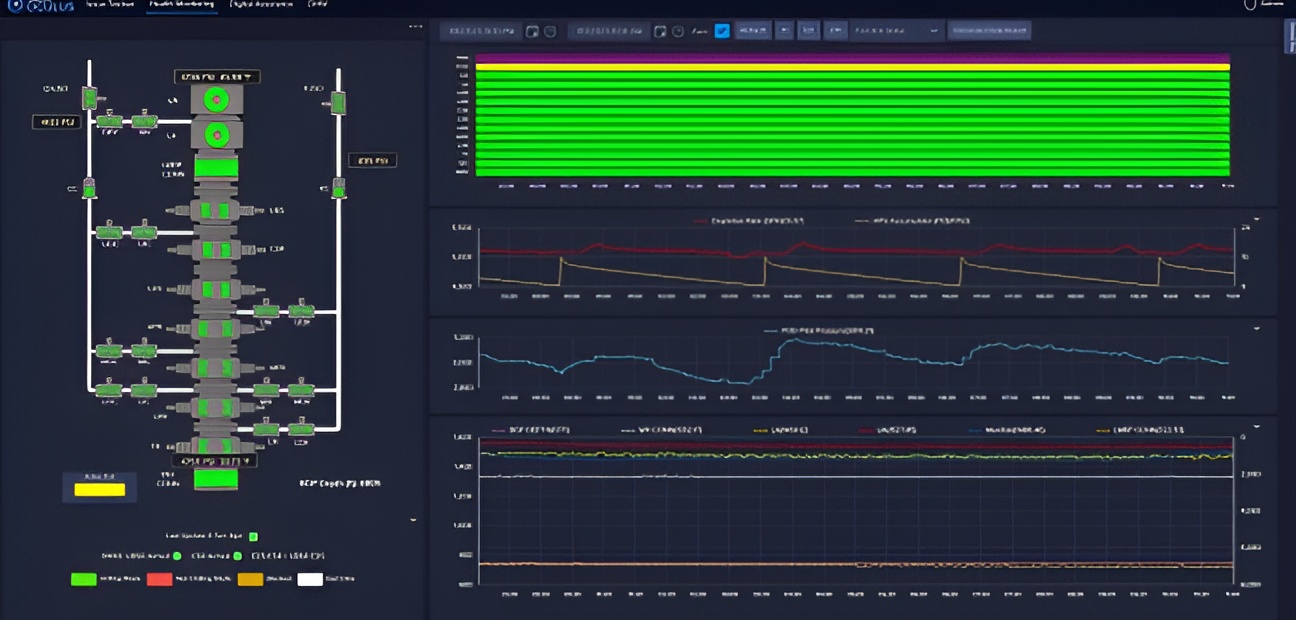The height and width of the screenshot is (620, 1296).
Task: Open the end date clock icon
Action: tap(677, 31)
